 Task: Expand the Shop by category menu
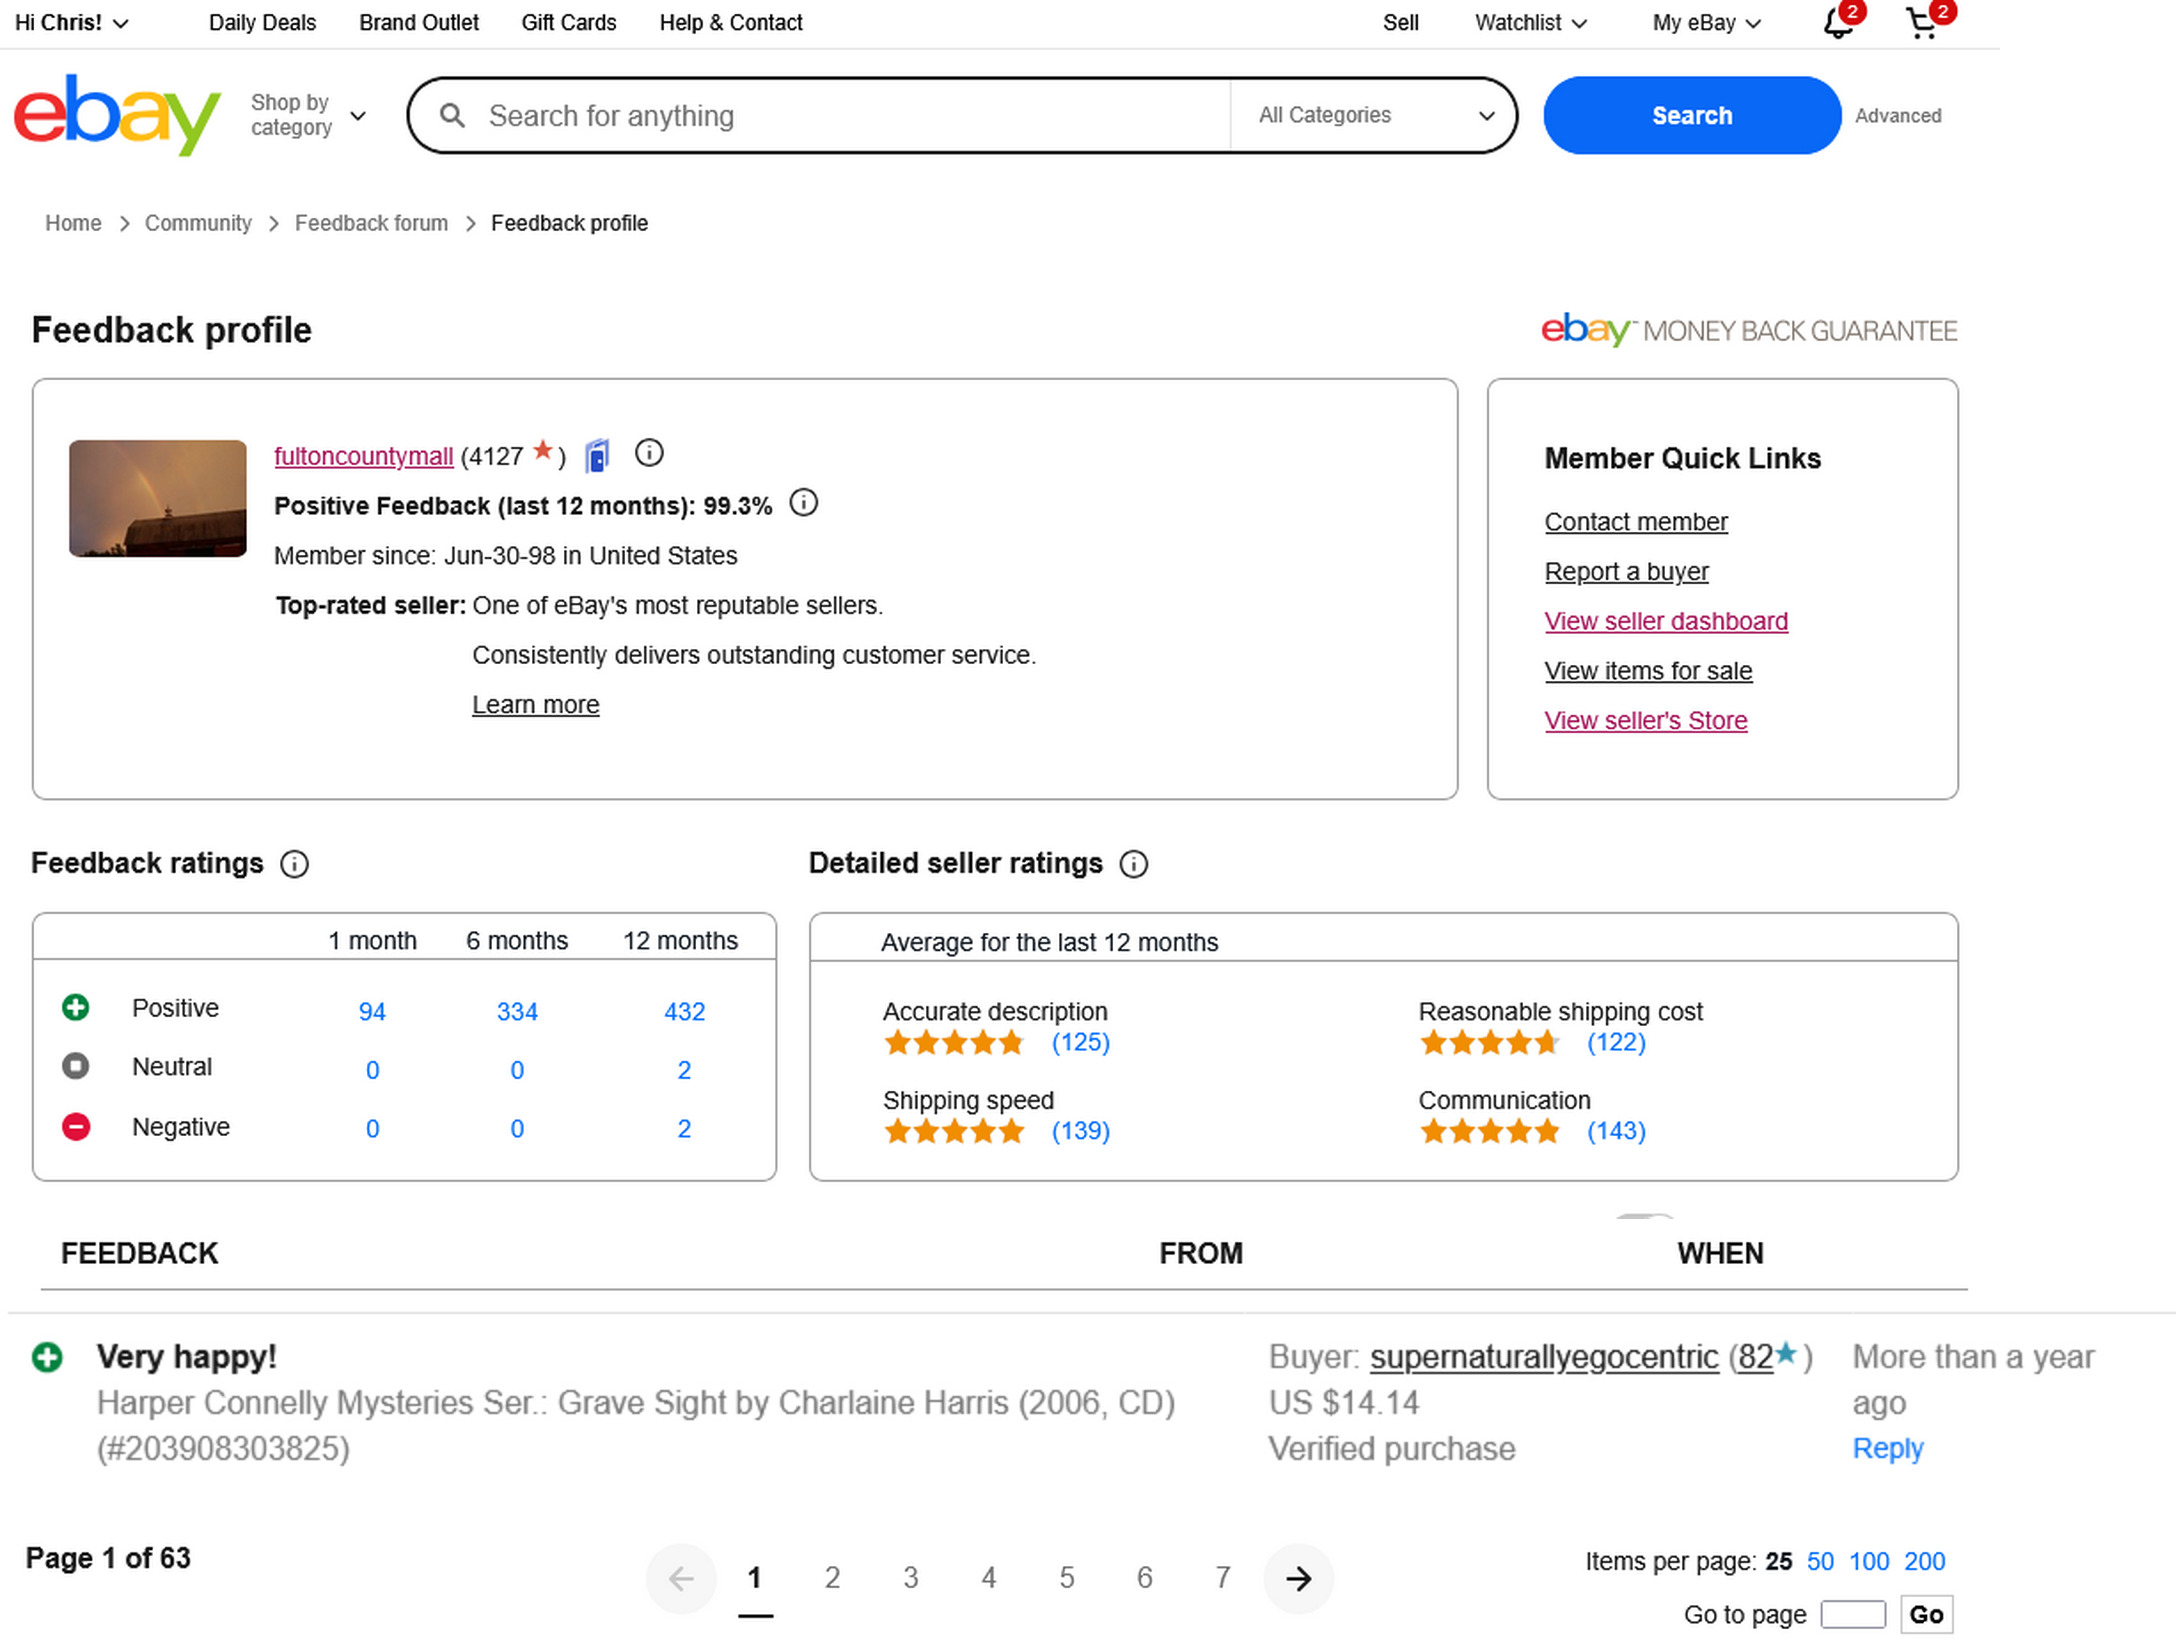coord(308,115)
